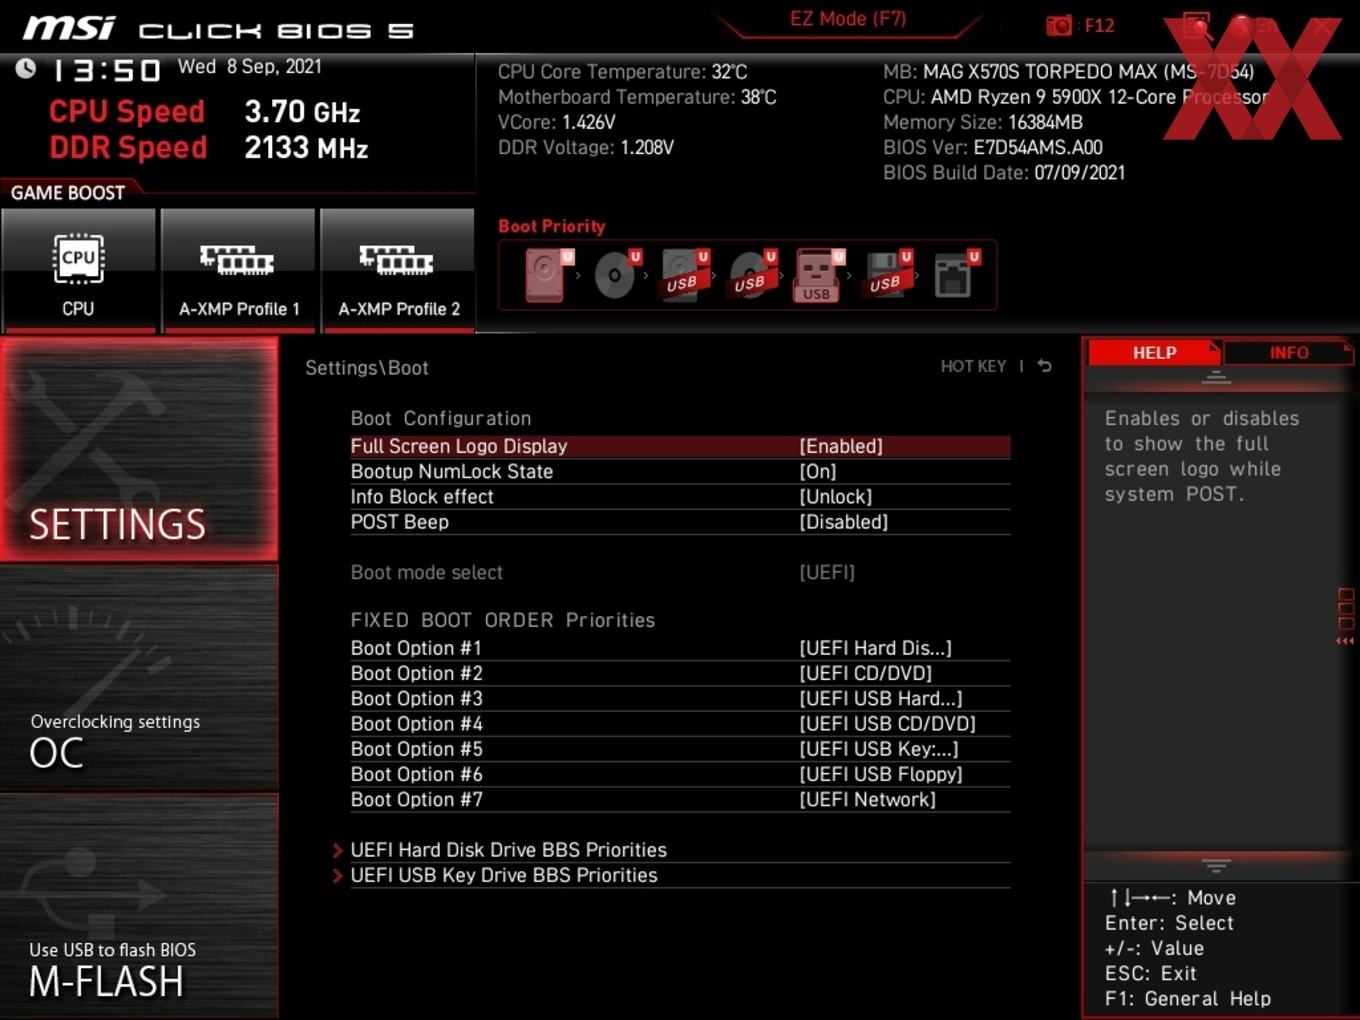Open Boot Option #3 [UEFI USB Hard...] value

pos(881,698)
